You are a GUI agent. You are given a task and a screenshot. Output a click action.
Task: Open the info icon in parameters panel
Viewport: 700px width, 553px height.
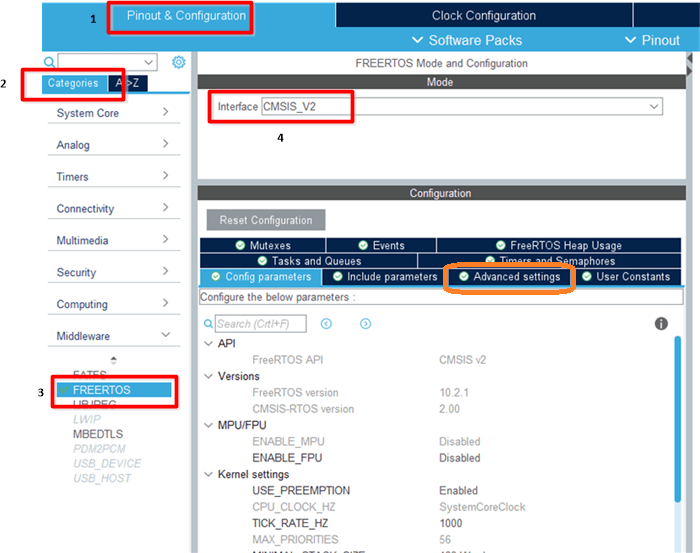[x=661, y=324]
